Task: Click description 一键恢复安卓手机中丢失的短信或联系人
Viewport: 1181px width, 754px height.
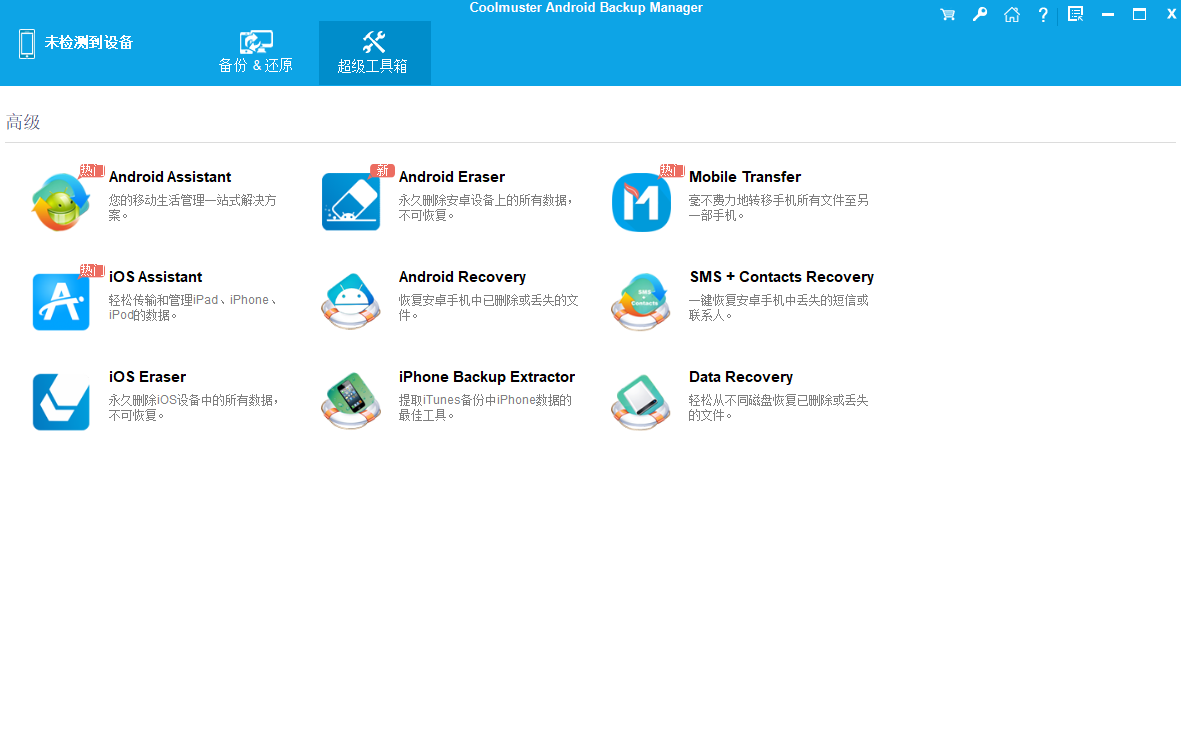Action: coord(779,307)
